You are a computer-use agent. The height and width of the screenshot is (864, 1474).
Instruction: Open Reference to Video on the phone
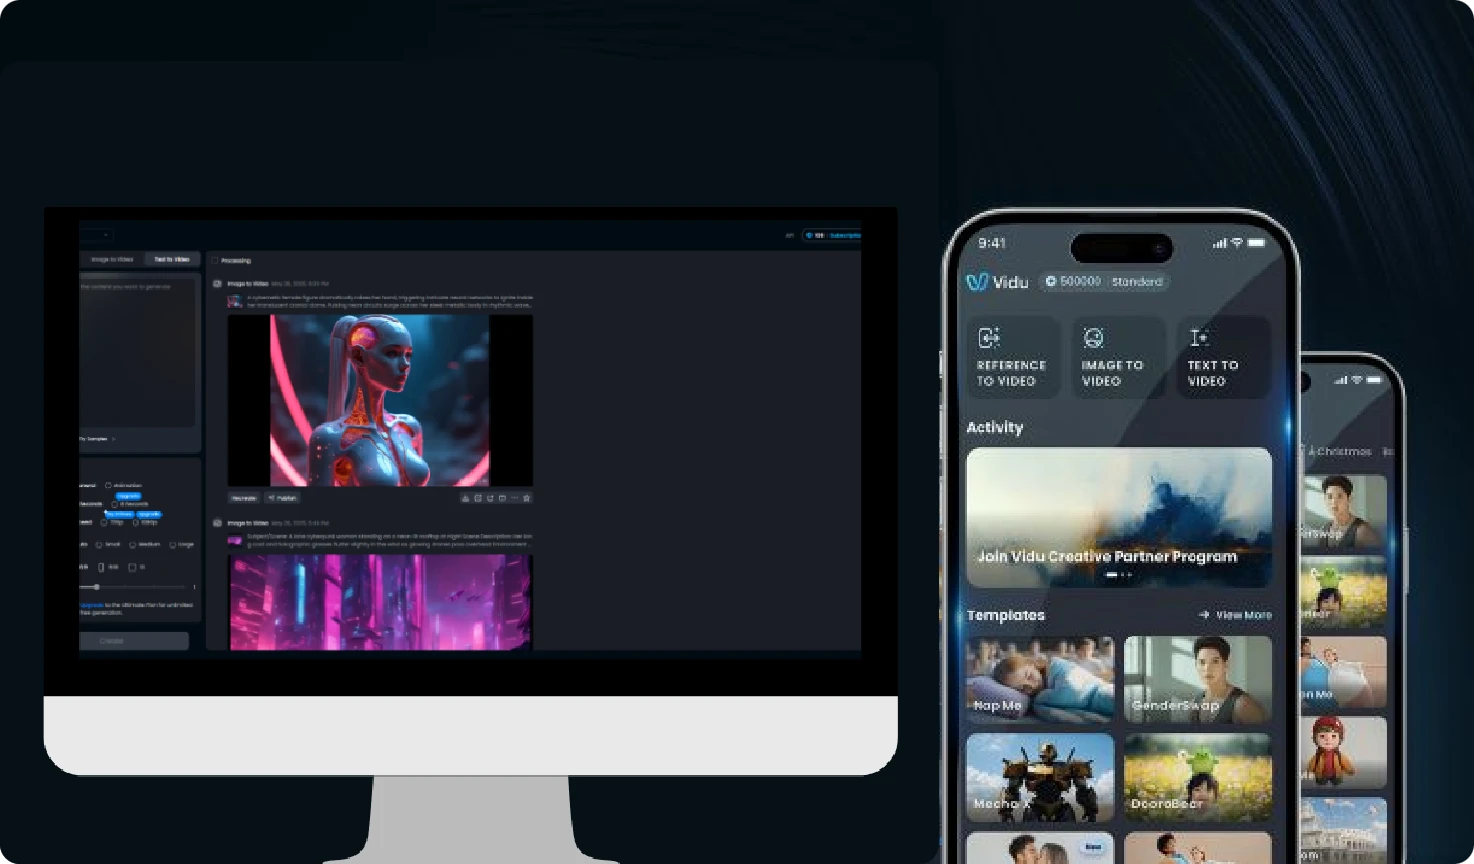pos(1013,357)
